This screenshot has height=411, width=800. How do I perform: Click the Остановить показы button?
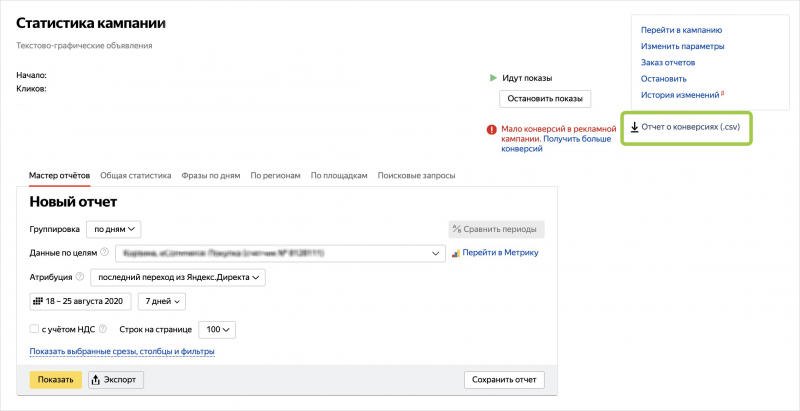[545, 99]
